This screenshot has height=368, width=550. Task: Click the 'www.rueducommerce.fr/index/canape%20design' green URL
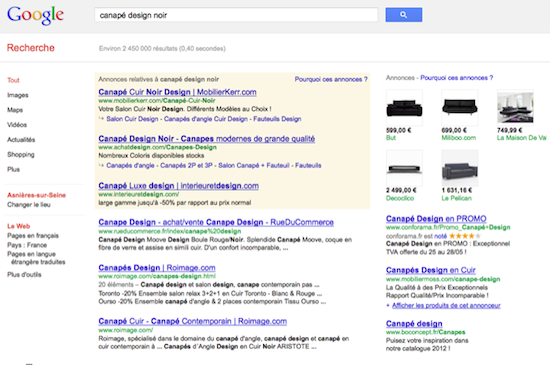[x=169, y=231]
